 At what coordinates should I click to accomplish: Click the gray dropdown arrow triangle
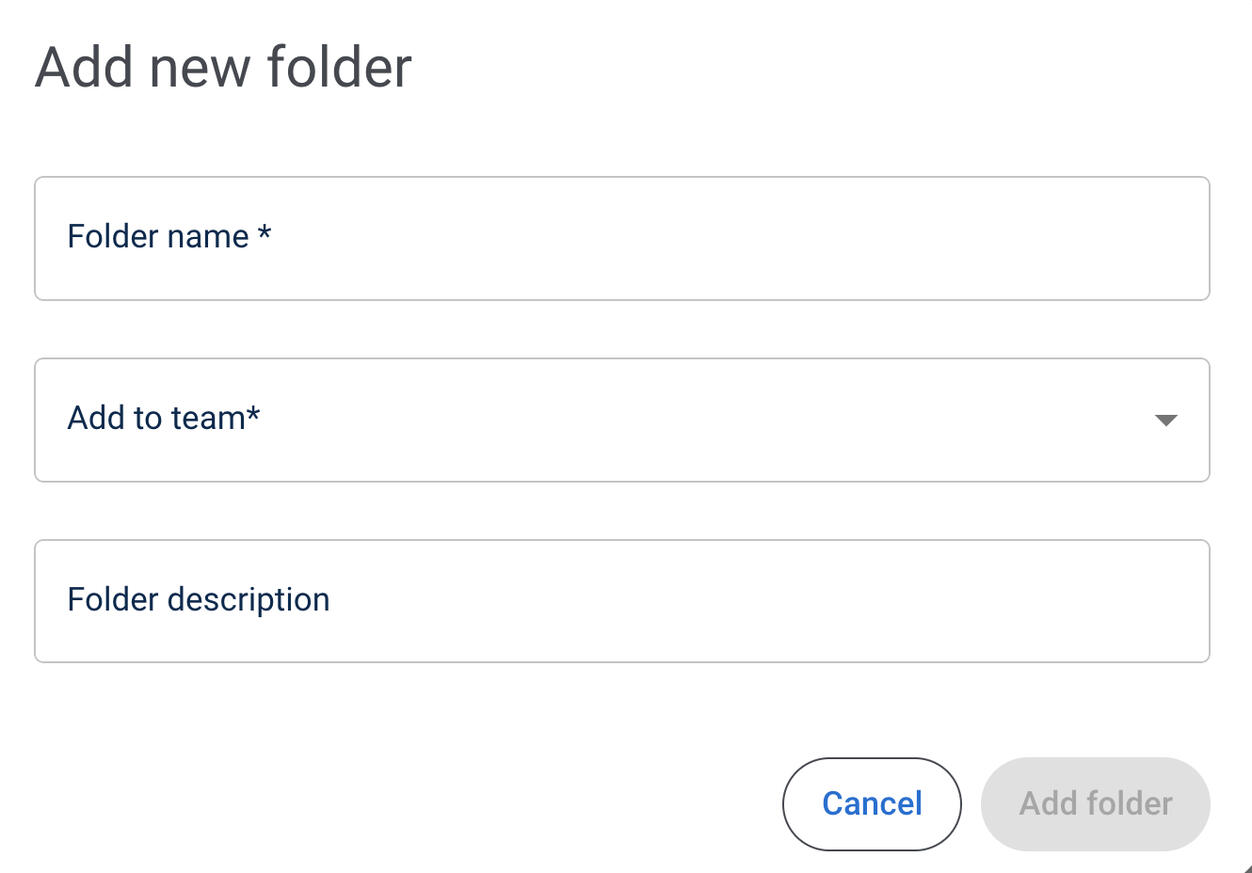point(1165,420)
